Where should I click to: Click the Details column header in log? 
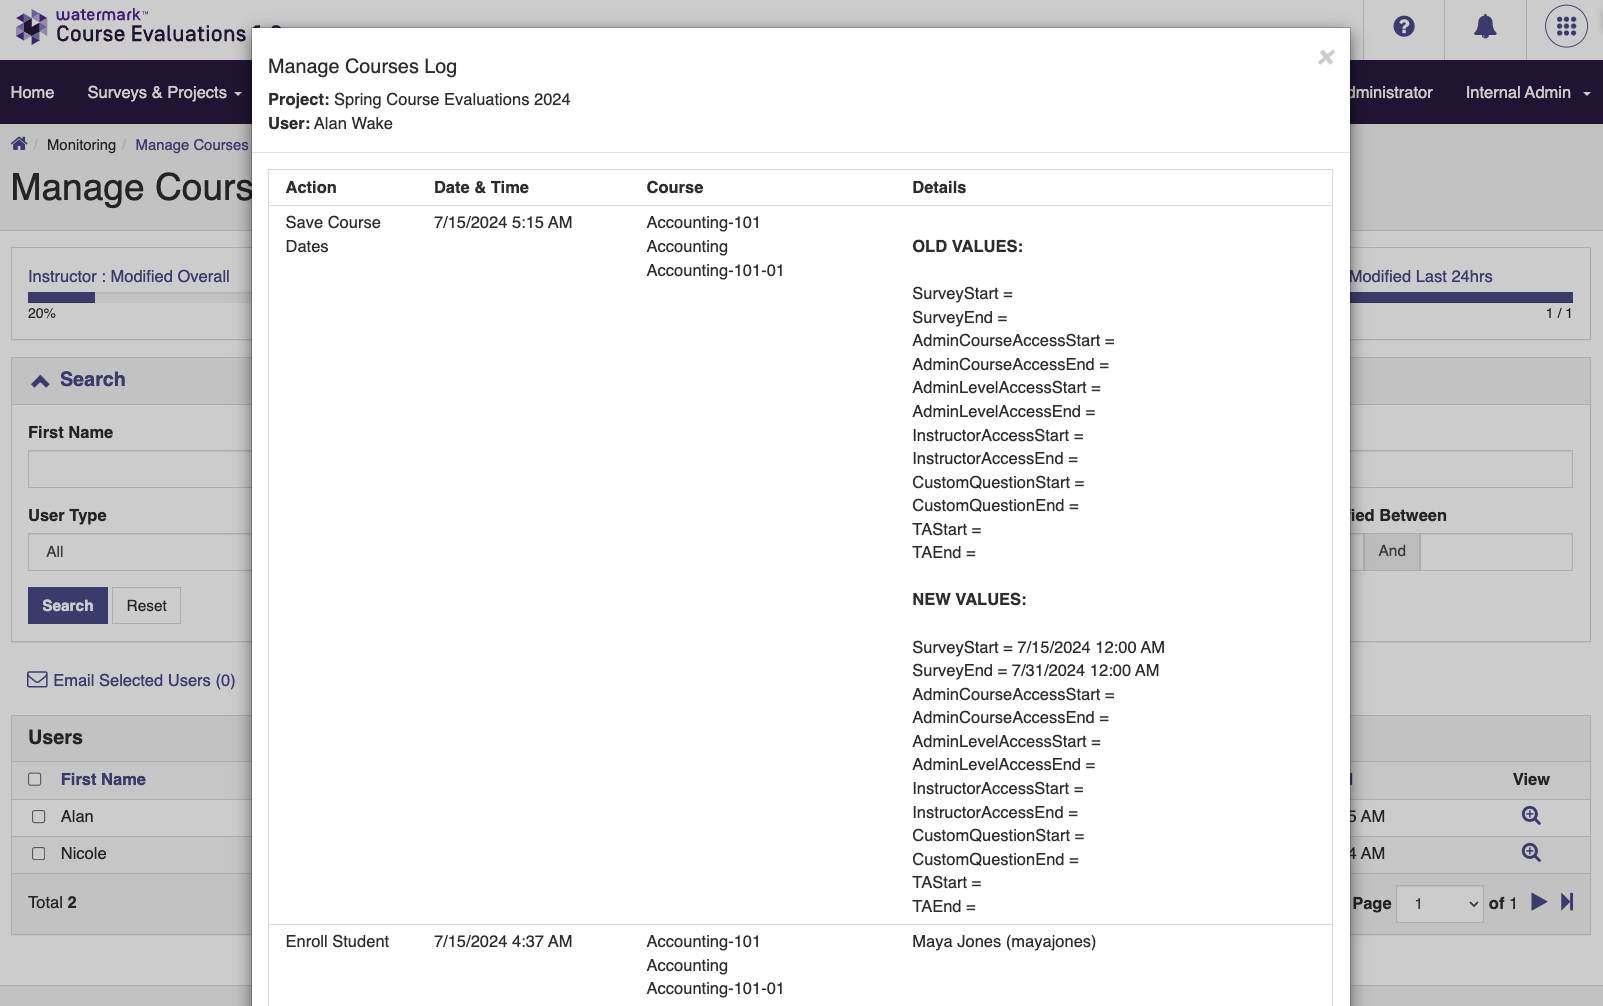pos(939,187)
